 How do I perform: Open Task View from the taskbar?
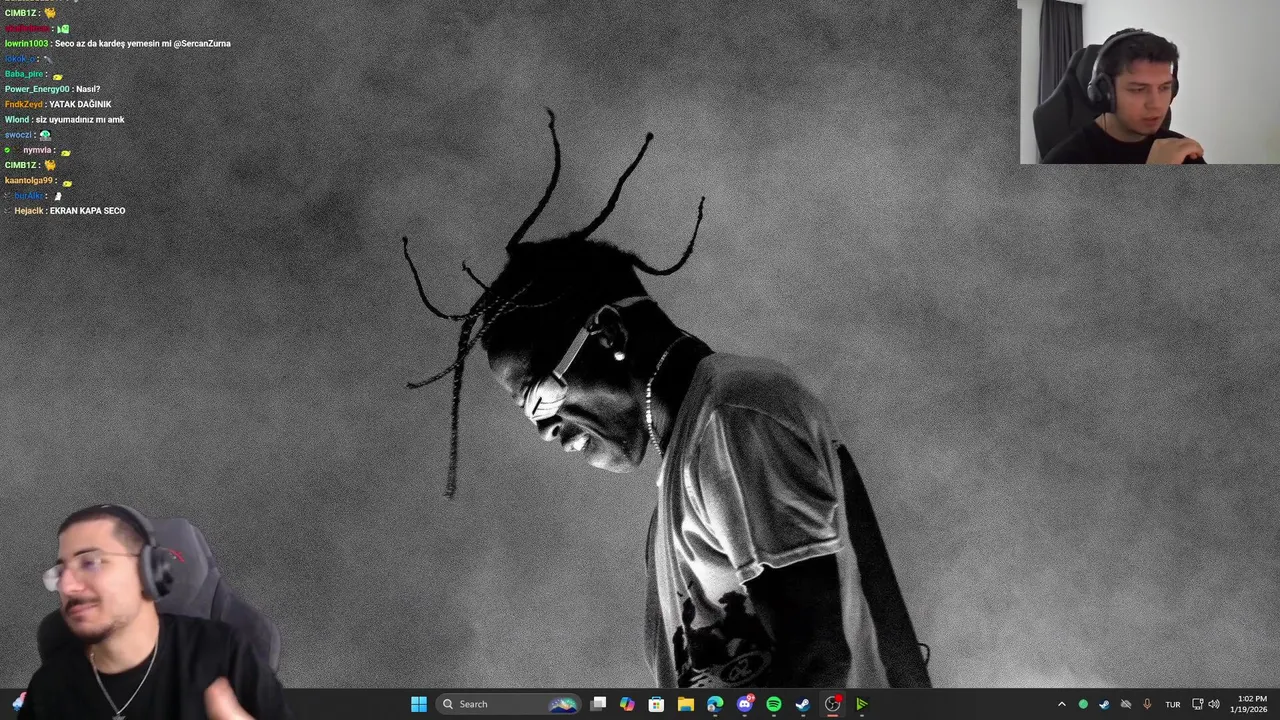tap(598, 704)
